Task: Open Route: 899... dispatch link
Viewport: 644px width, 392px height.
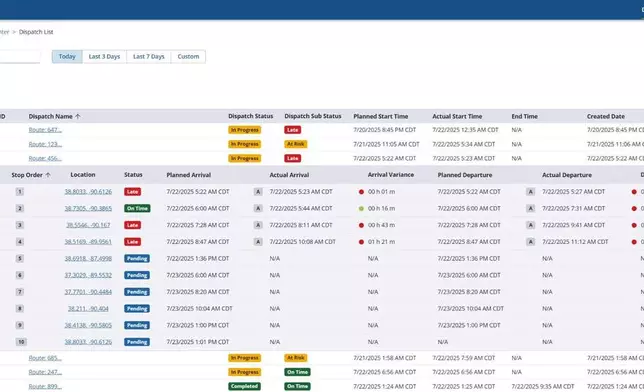Action: tap(45, 386)
